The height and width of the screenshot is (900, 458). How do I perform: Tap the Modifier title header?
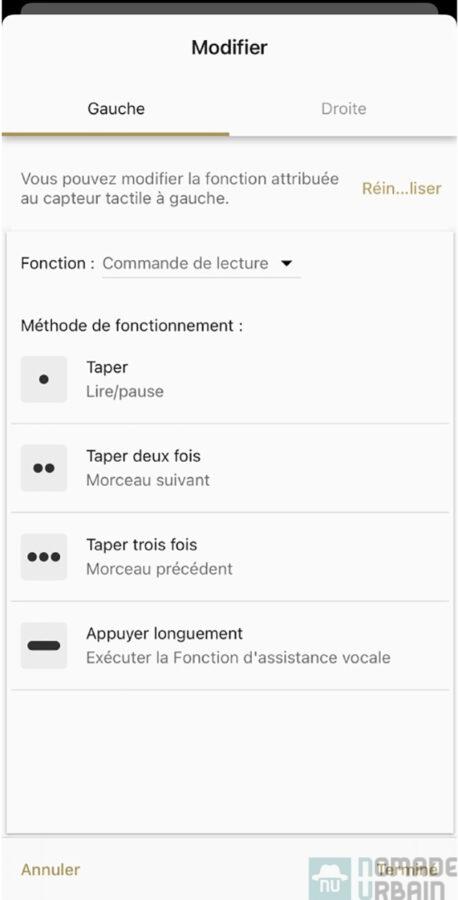pyautogui.click(x=230, y=47)
